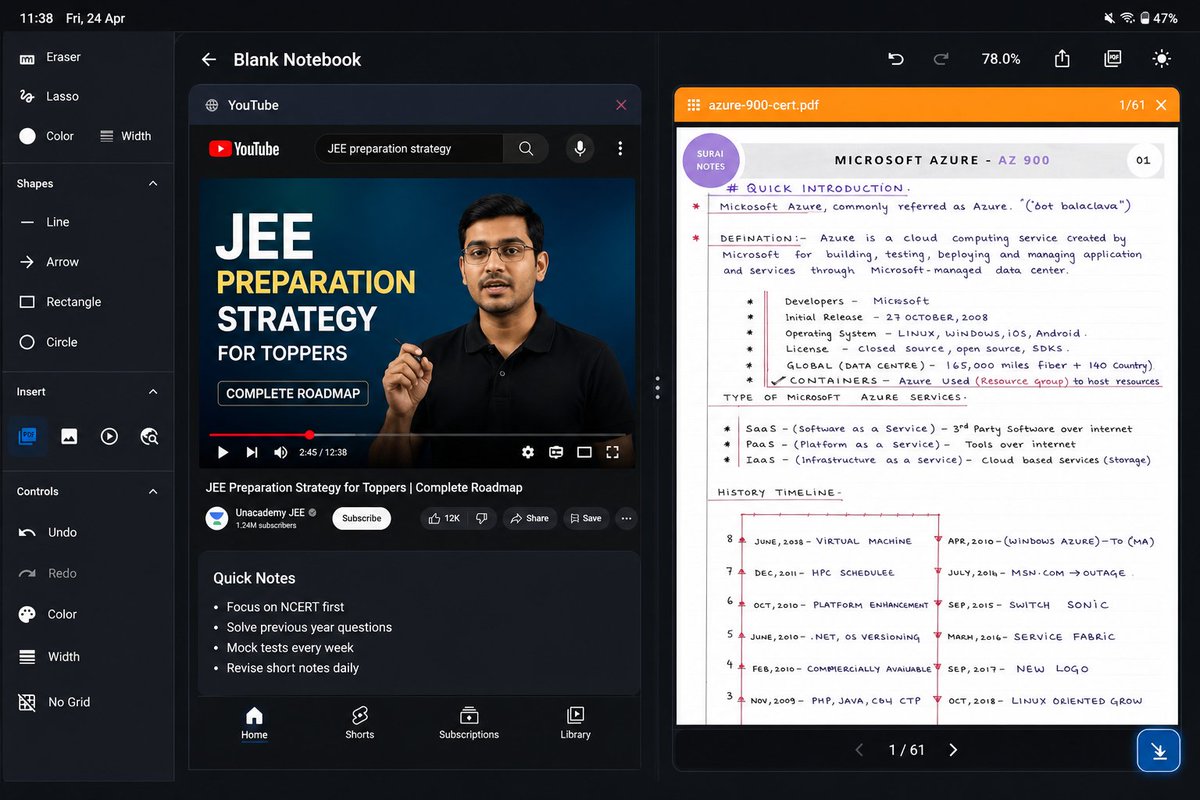The image size is (1200, 800).
Task: Click the split-view divider handle
Action: 657,388
